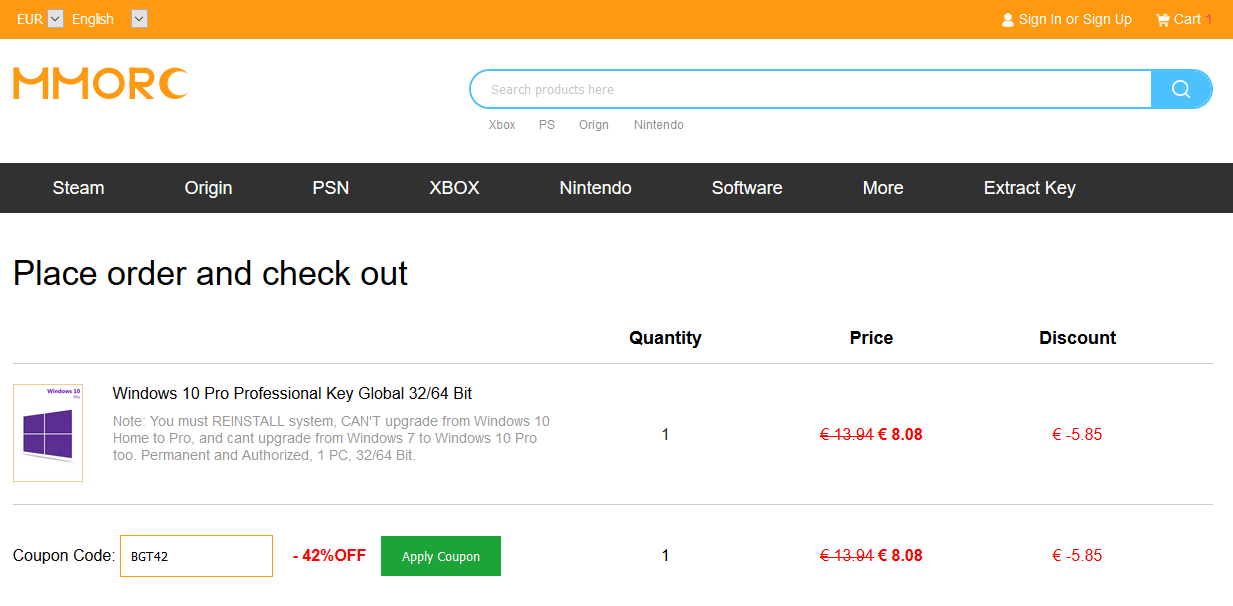Open the Sign In or Sign Up link
This screenshot has height=606, width=1233.
pyautogui.click(x=1075, y=19)
